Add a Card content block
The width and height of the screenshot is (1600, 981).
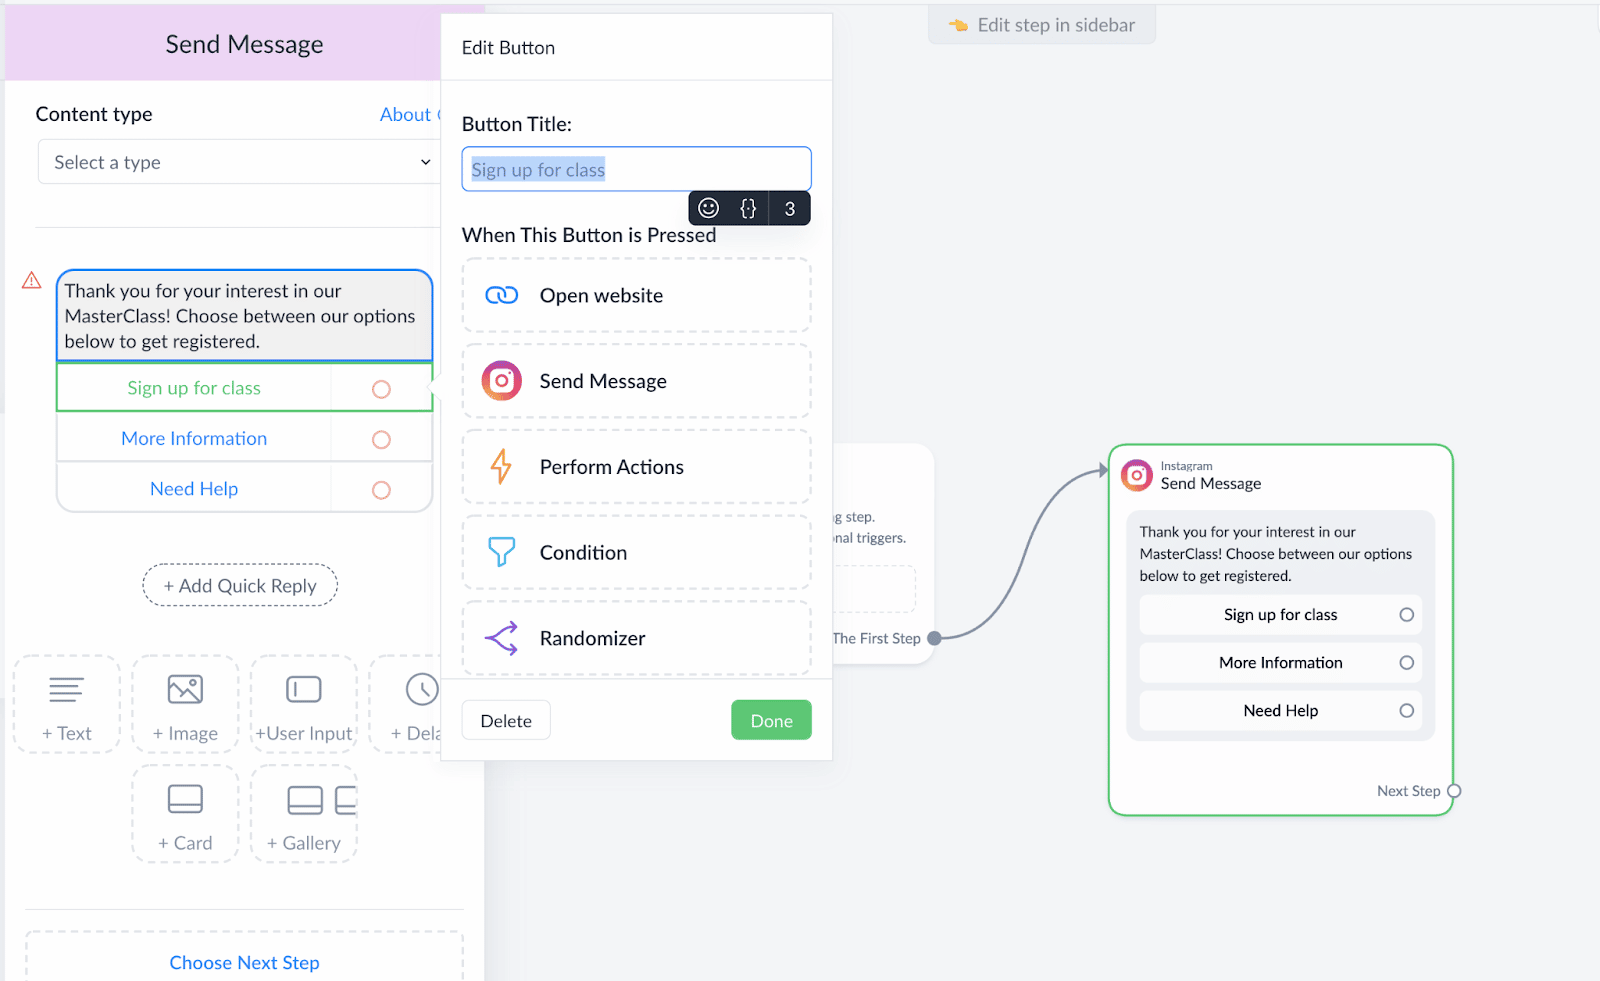185,814
